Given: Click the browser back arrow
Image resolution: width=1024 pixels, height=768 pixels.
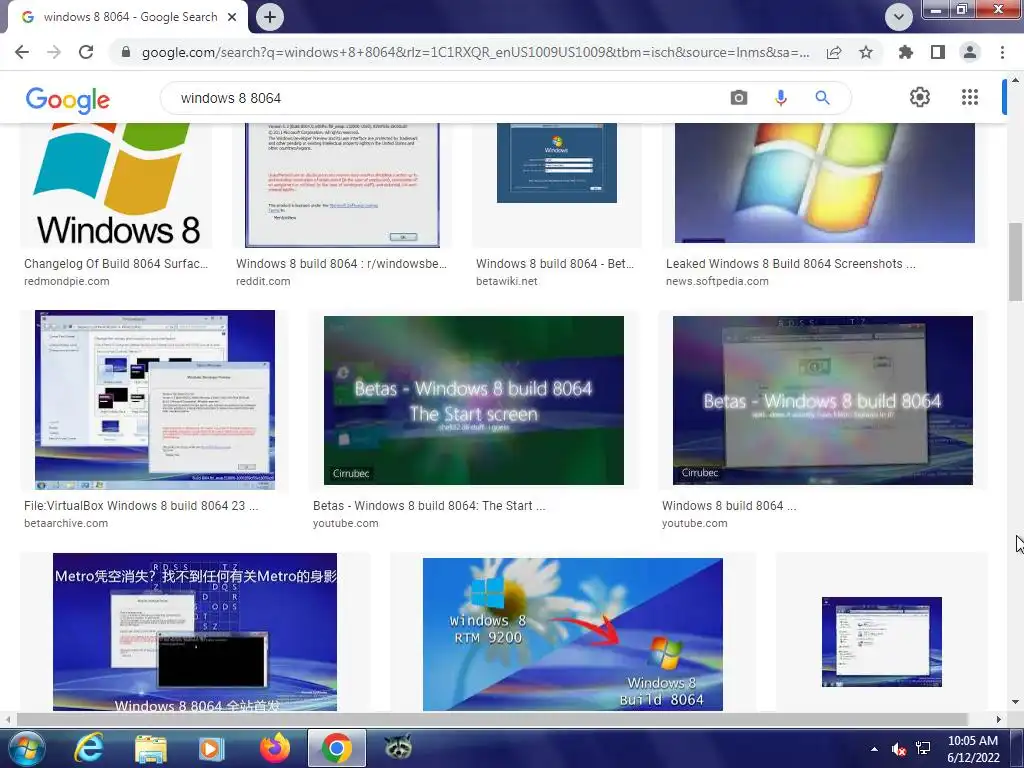Looking at the screenshot, I should [22, 52].
